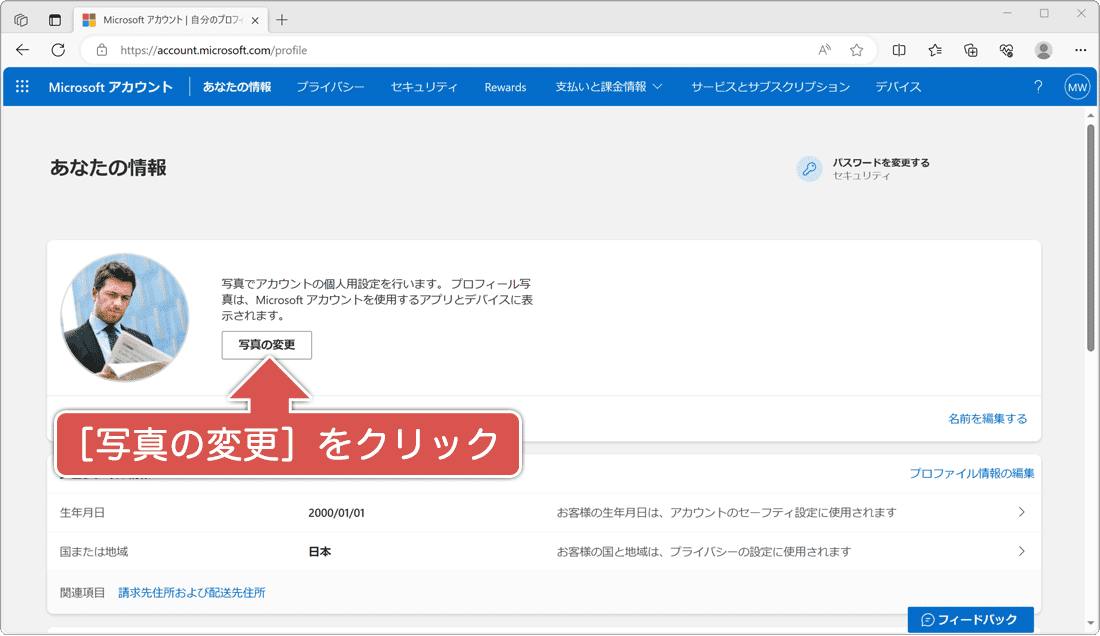Open the 国または地域 row chevron

(1022, 551)
